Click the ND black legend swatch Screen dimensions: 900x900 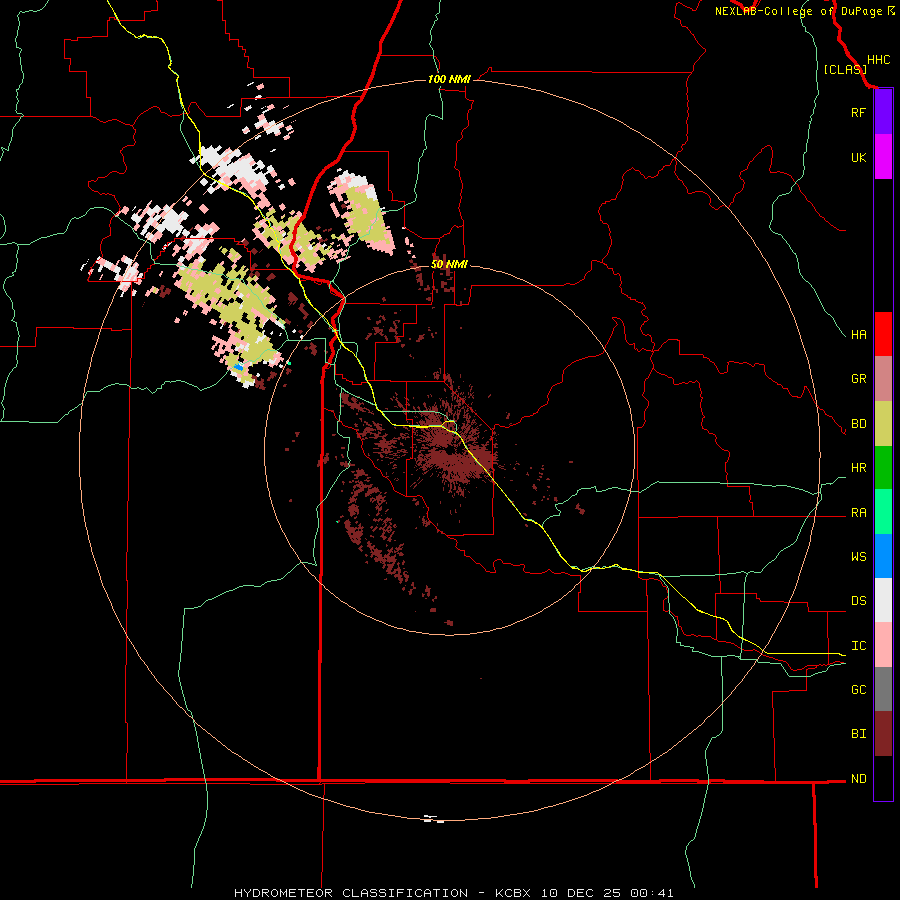click(883, 778)
